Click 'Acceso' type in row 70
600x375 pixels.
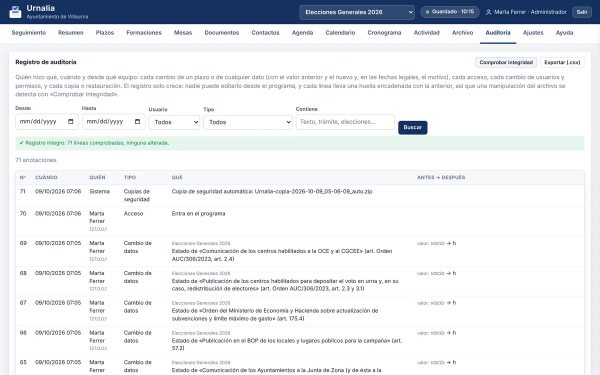(x=134, y=214)
